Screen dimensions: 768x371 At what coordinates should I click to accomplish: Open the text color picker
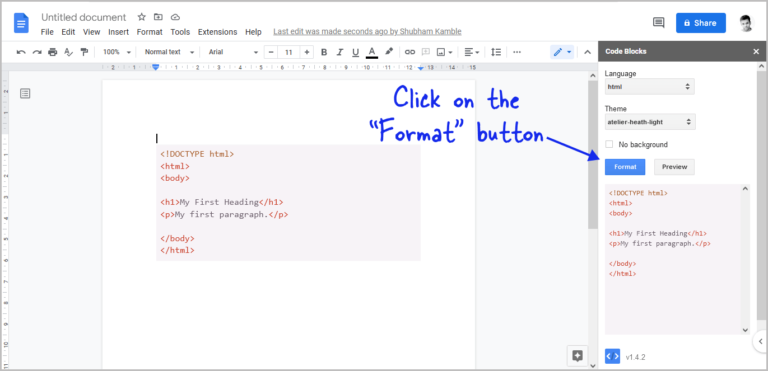(x=372, y=52)
